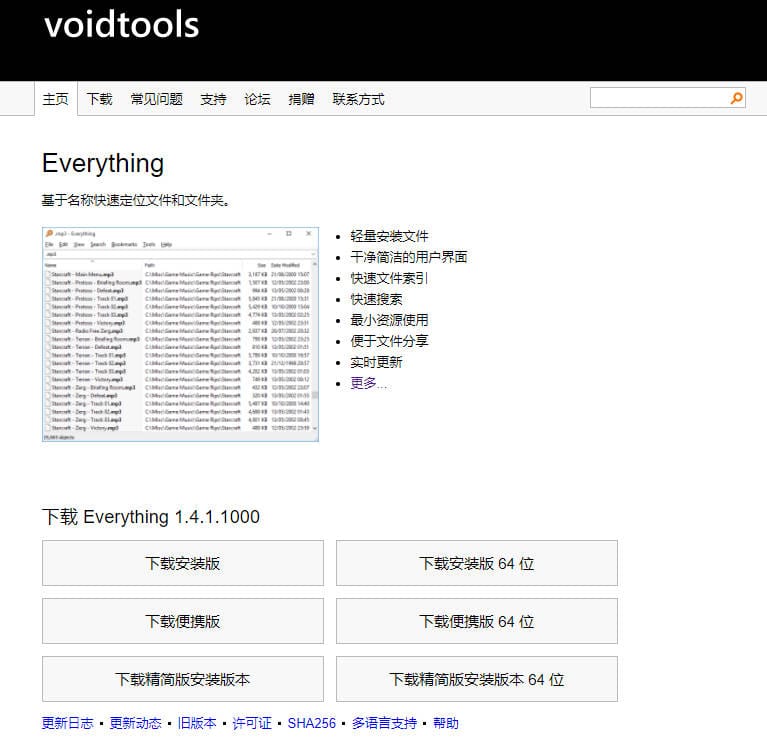The height and width of the screenshot is (740, 767).
Task: Open the voidtools logo homepage link
Action: point(122,24)
